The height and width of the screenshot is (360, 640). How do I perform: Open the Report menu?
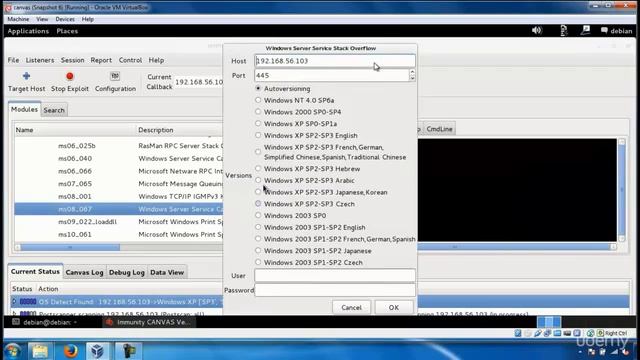click(x=101, y=60)
